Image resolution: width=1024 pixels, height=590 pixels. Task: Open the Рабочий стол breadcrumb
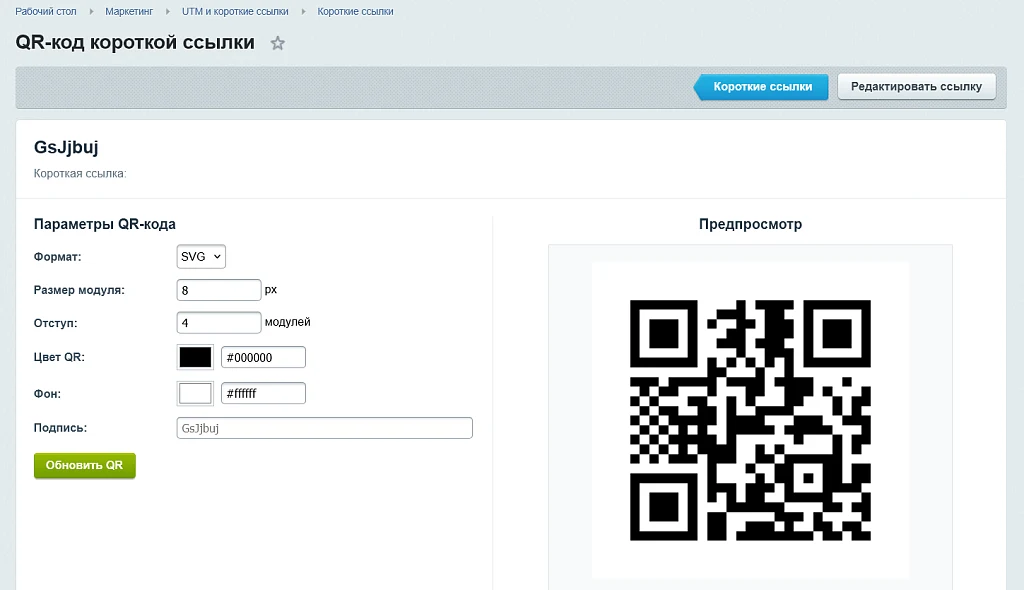tap(46, 11)
